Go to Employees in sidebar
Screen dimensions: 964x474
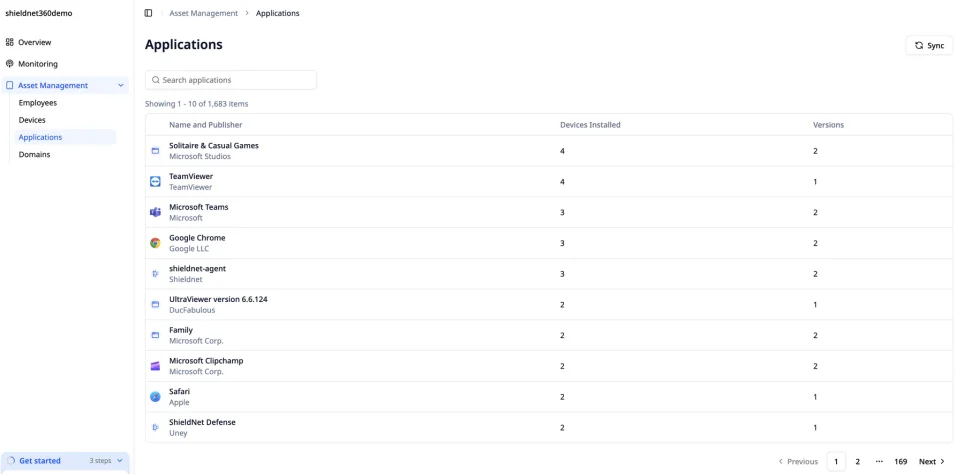(38, 103)
